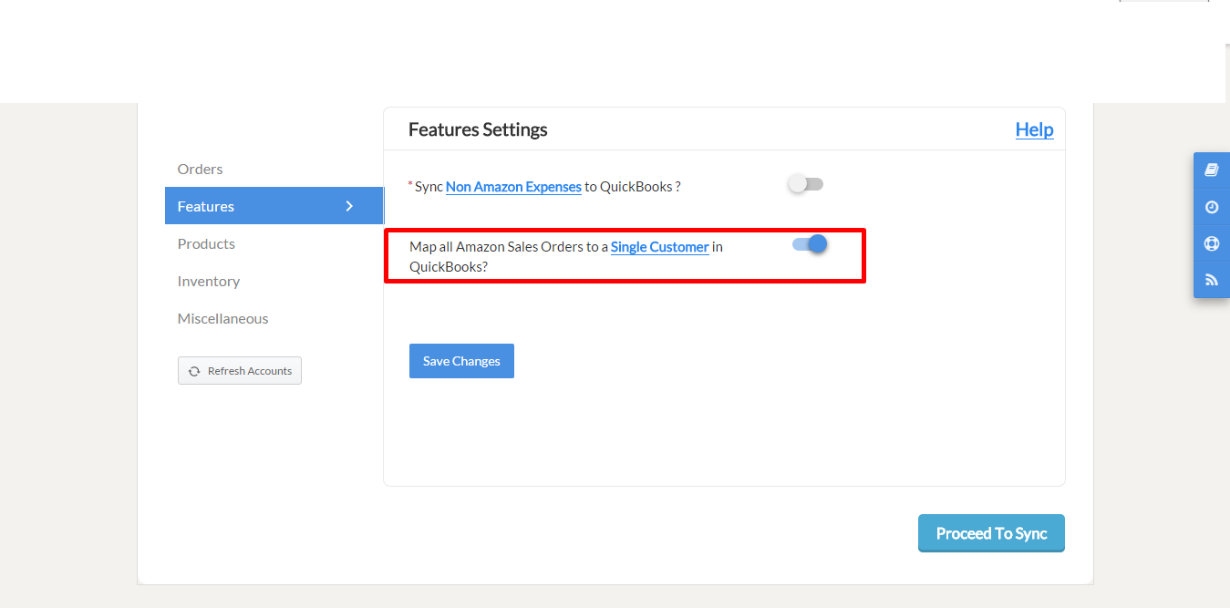Click the Features Settings heading text
Image resolution: width=1230 pixels, height=608 pixels.
[478, 130]
